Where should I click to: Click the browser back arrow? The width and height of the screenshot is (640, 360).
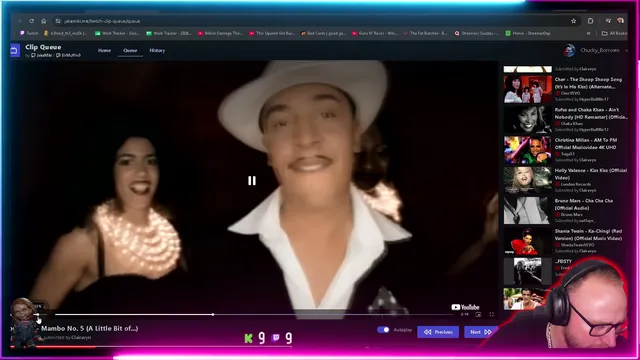coord(19,21)
